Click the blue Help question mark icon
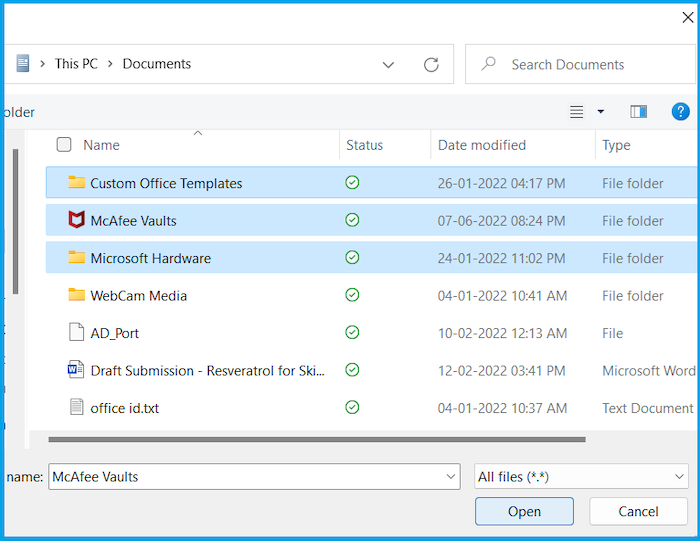This screenshot has height=541, width=700. click(x=680, y=111)
